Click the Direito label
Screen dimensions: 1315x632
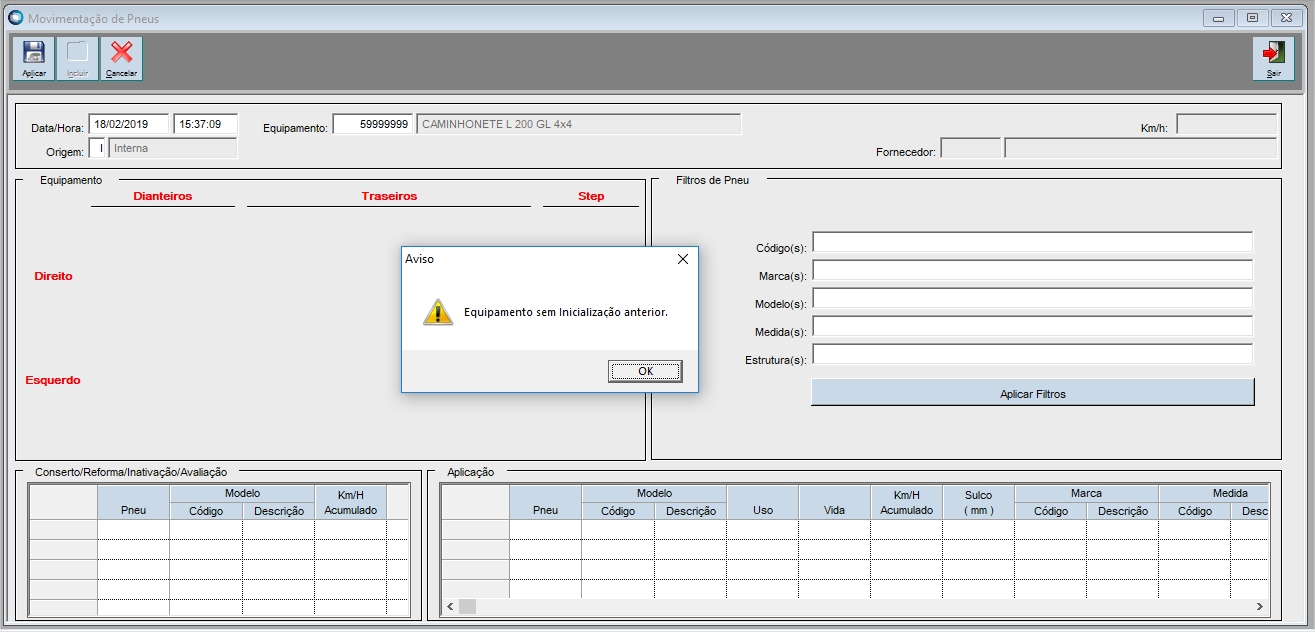[x=53, y=276]
